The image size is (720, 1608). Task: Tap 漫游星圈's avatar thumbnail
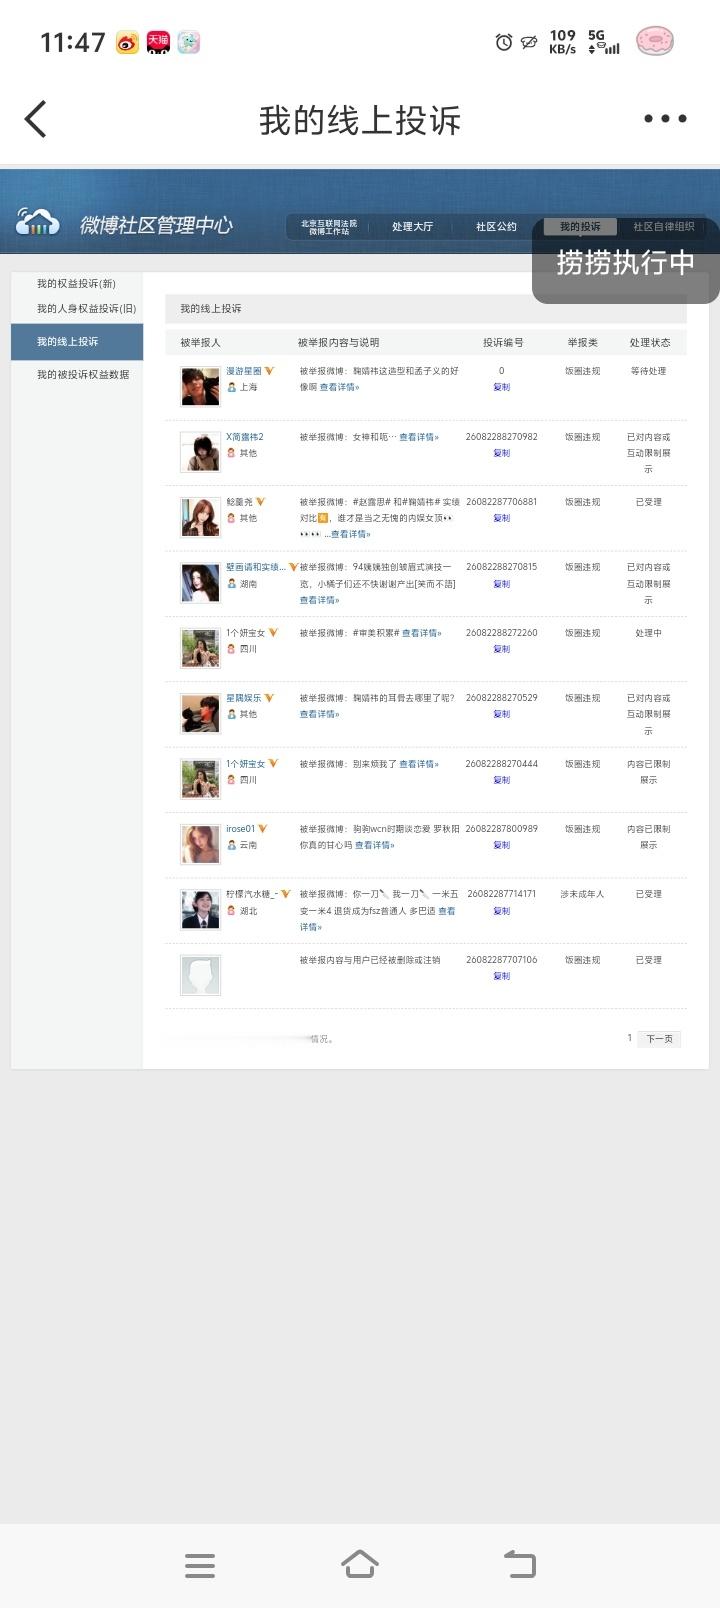200,387
